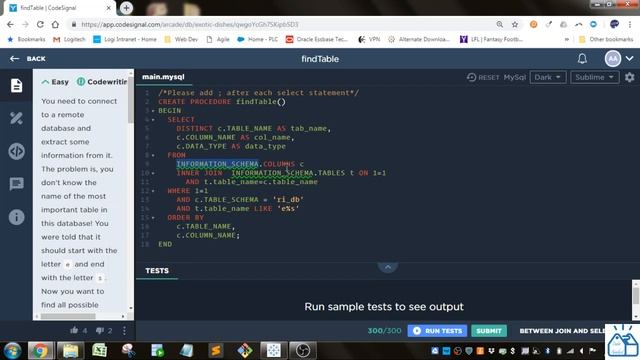
Task: Open the VPN bookmark
Action: coord(369,40)
